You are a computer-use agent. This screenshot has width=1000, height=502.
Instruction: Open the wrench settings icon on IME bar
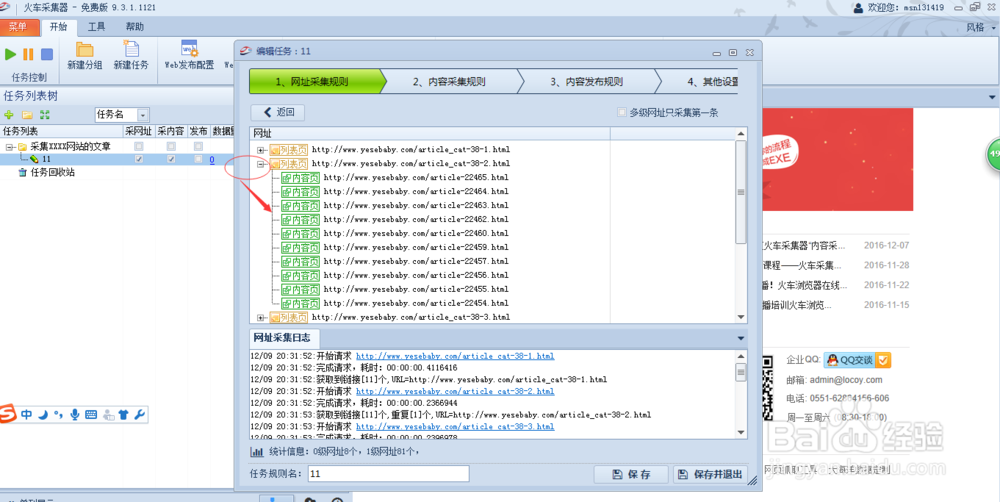pyautogui.click(x=140, y=415)
